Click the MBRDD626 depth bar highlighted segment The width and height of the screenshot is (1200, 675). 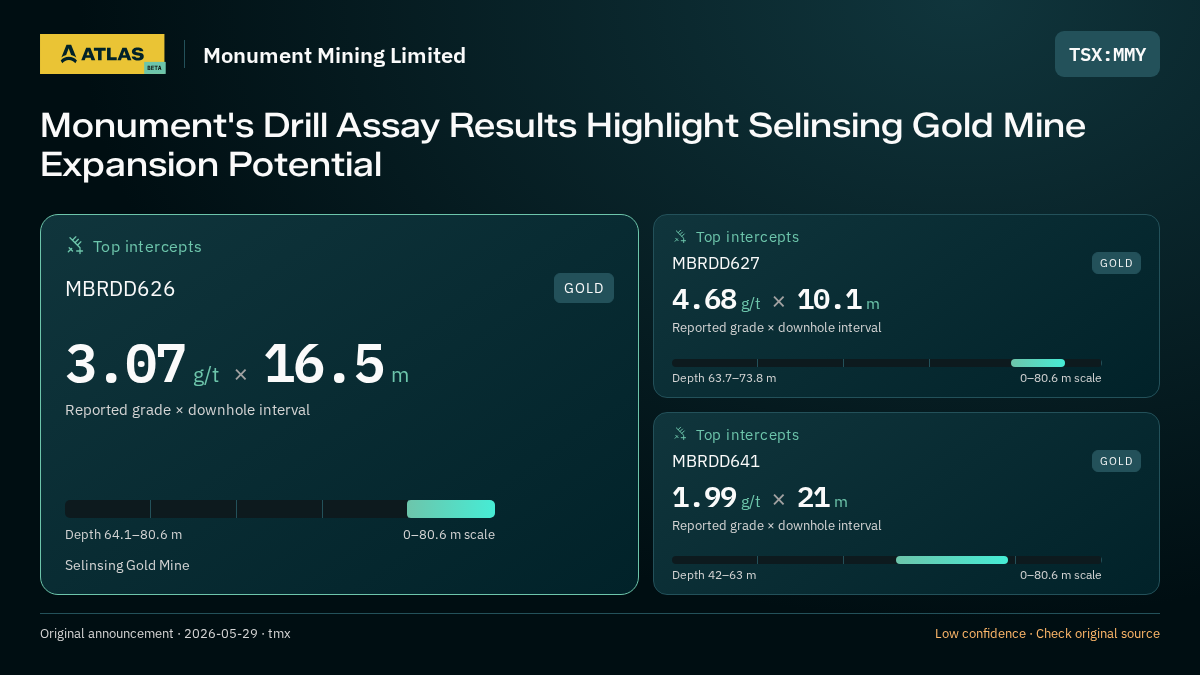click(x=451, y=509)
